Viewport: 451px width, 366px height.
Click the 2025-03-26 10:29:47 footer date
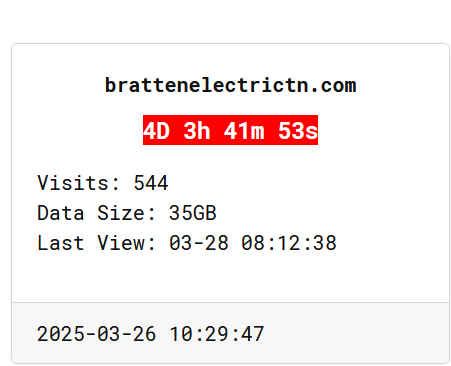[150, 334]
